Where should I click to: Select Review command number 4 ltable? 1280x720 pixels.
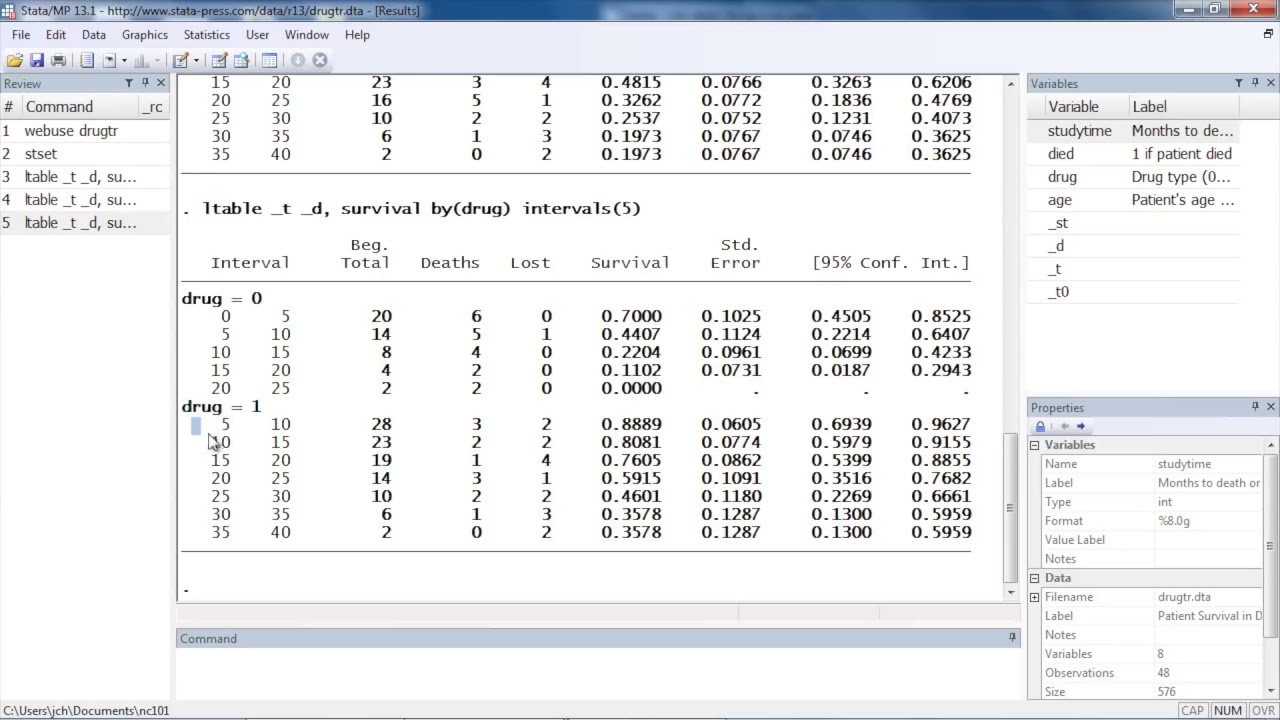click(85, 200)
